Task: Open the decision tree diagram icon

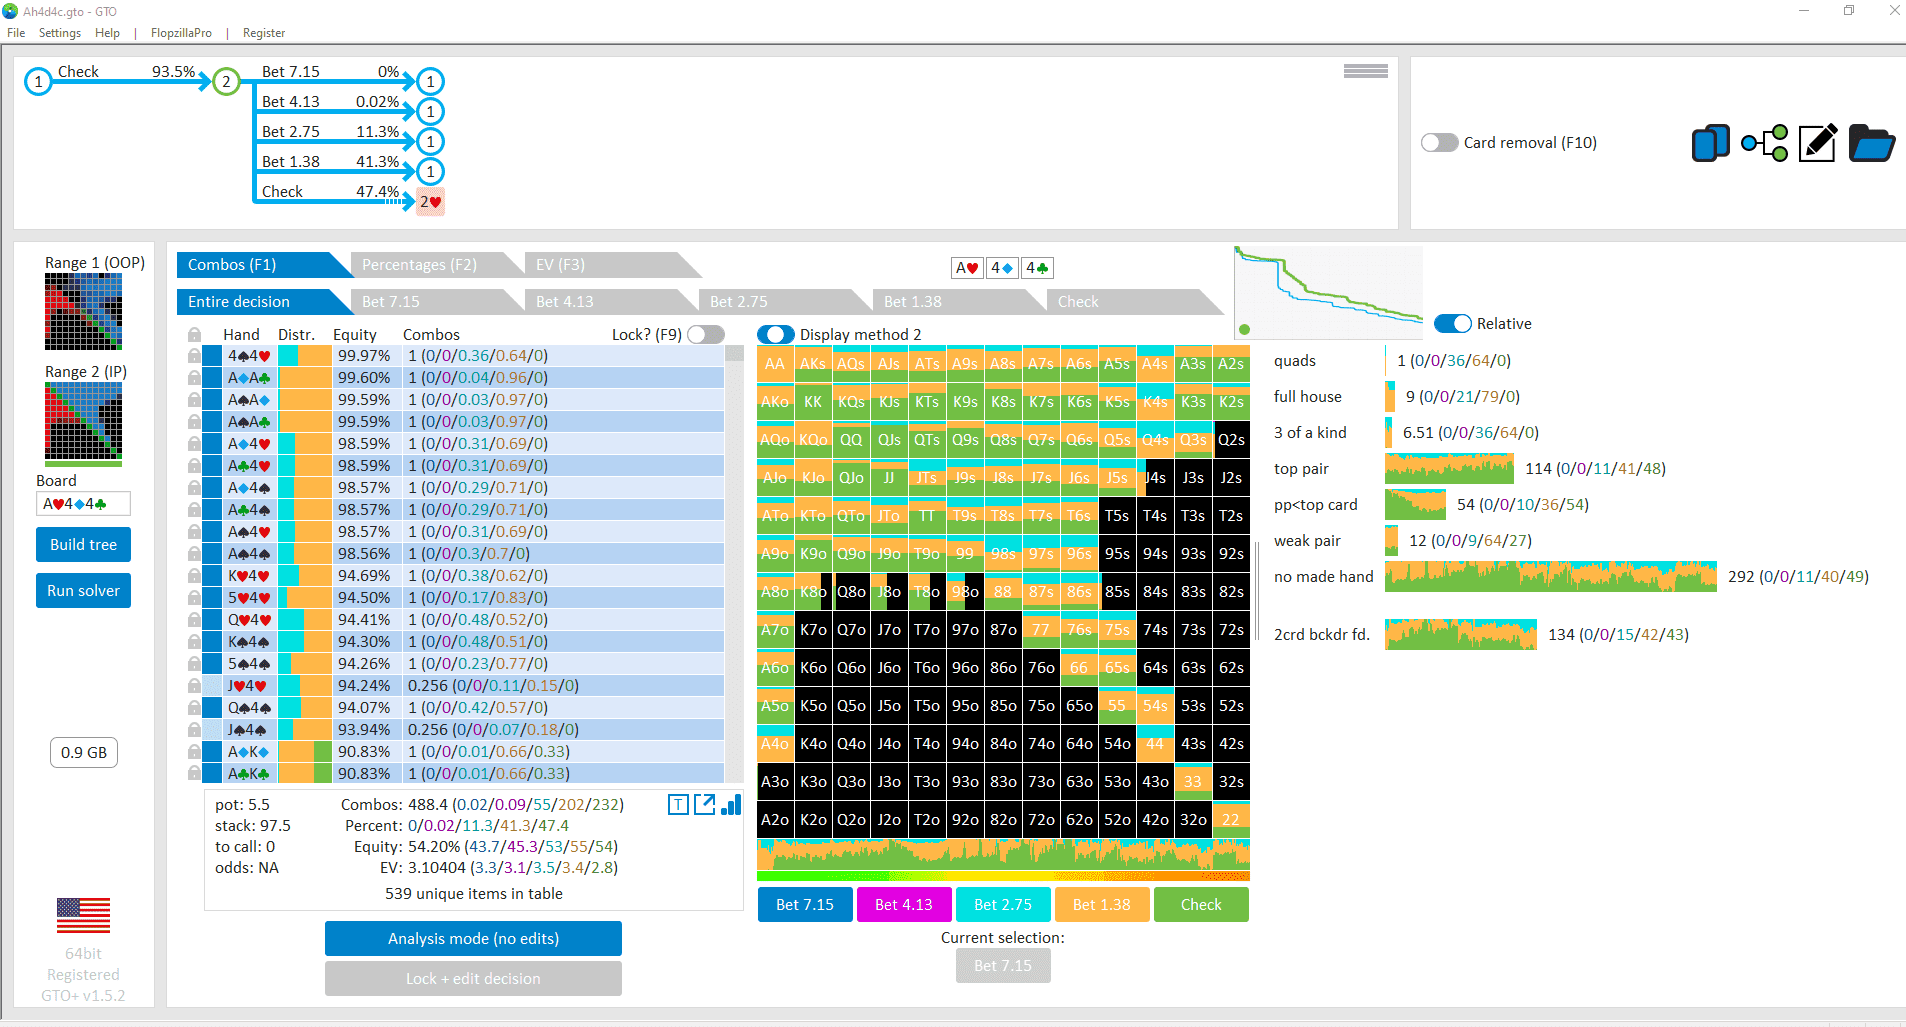Action: tap(1765, 143)
